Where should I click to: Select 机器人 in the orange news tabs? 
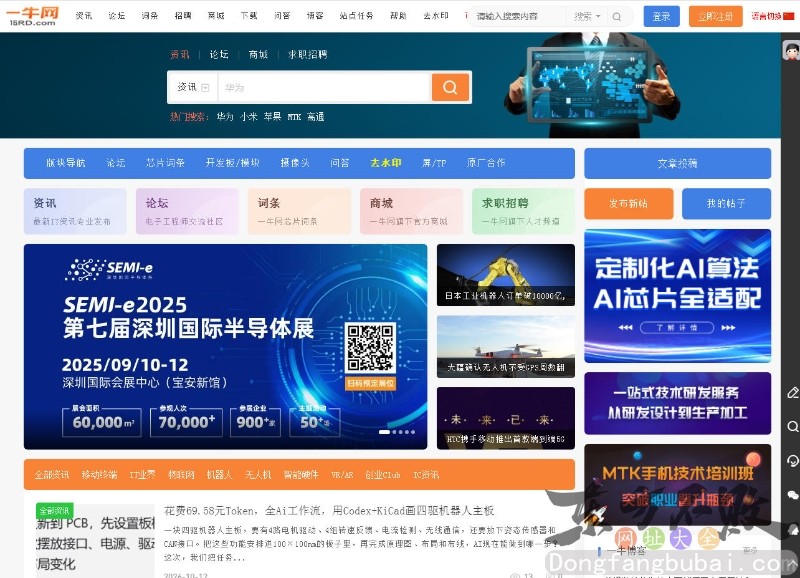(x=219, y=474)
